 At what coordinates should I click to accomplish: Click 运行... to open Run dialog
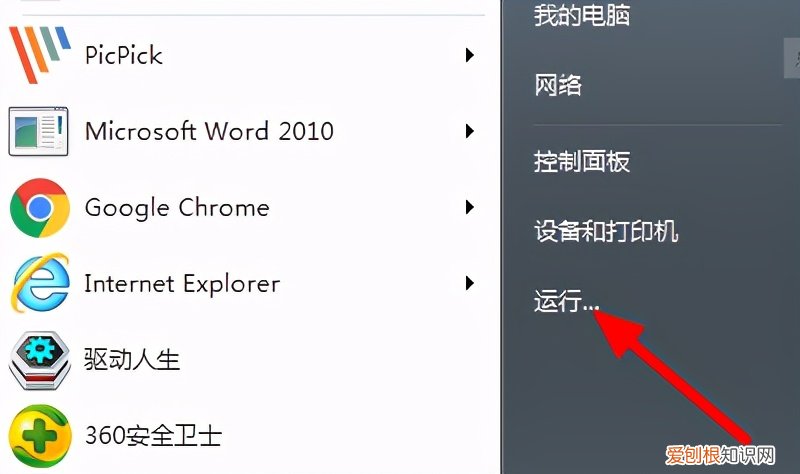click(566, 301)
